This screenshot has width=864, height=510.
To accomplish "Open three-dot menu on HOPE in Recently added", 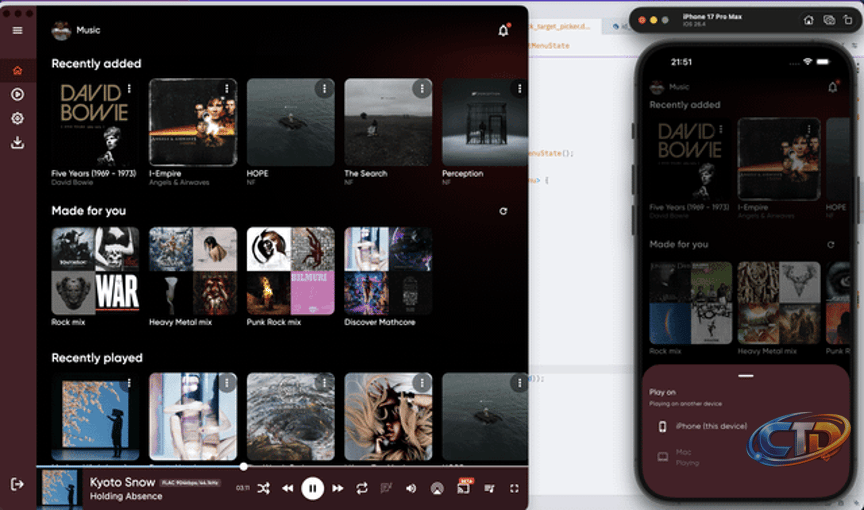I will point(324,89).
